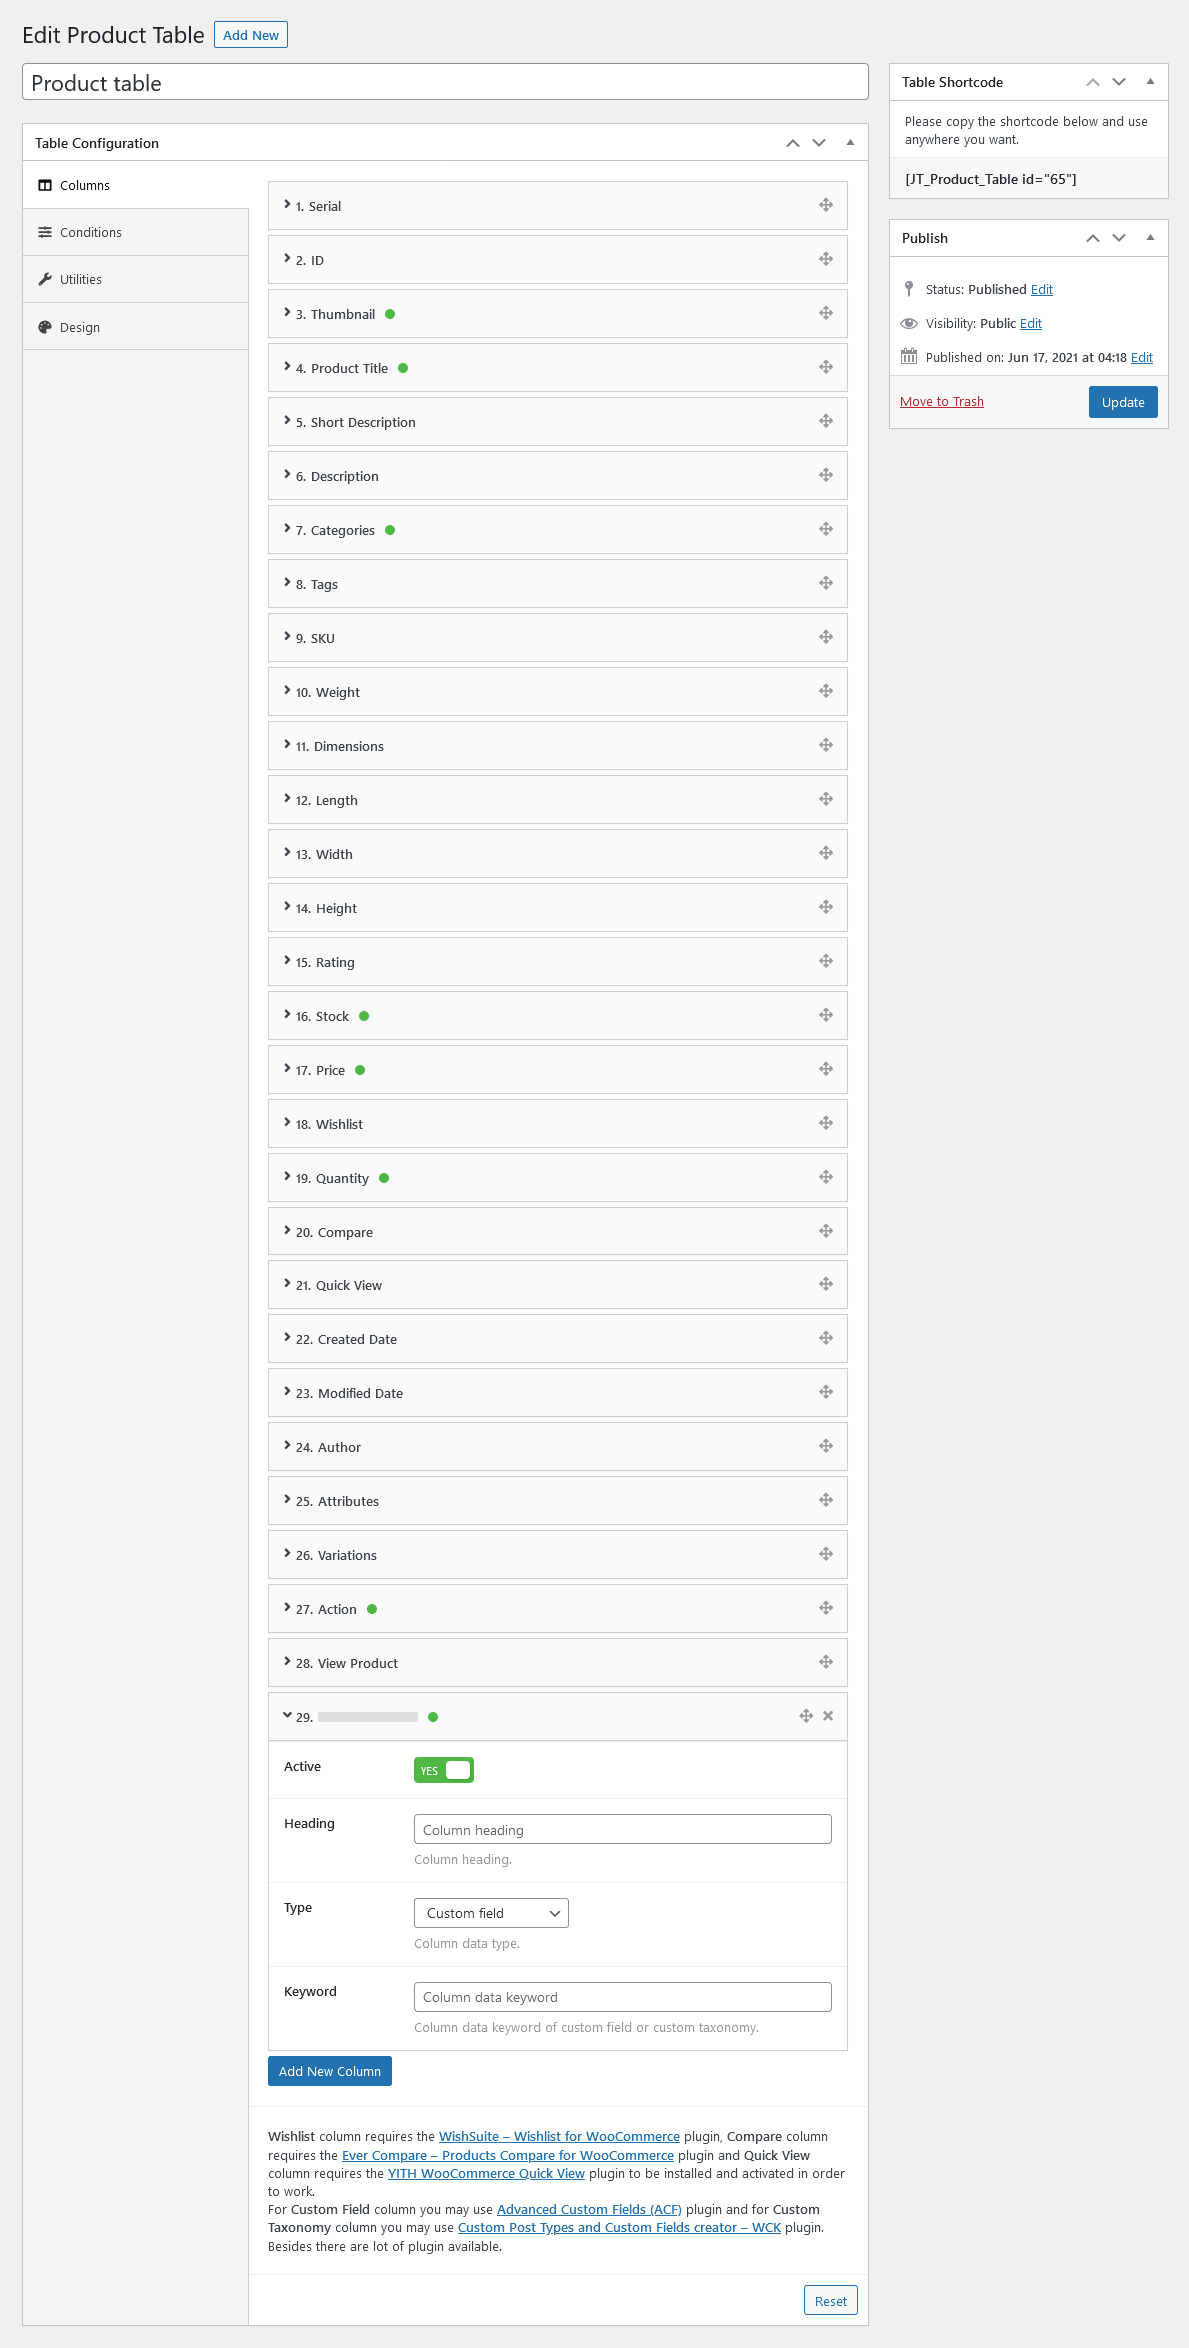Remove column 29 using its X icon
This screenshot has width=1189, height=2348.
pyautogui.click(x=828, y=1716)
